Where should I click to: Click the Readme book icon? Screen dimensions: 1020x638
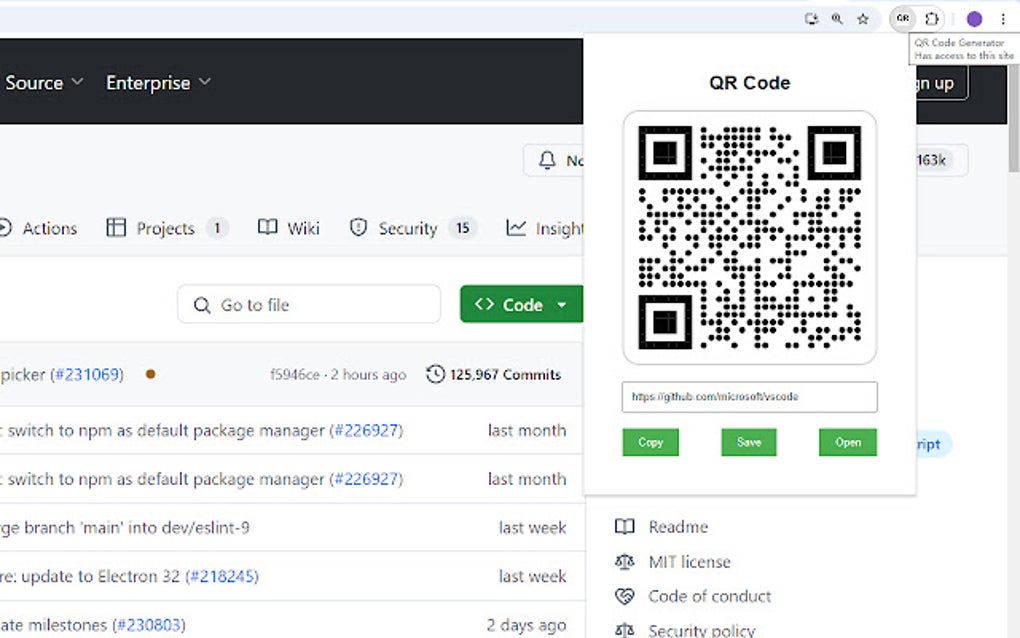[x=624, y=526]
